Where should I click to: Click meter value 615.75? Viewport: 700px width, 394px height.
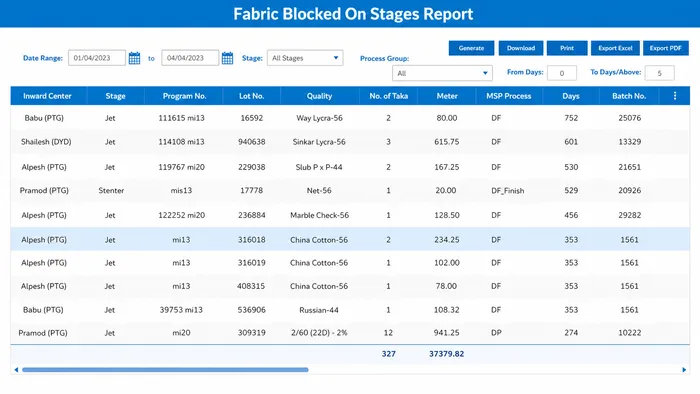tap(446, 142)
